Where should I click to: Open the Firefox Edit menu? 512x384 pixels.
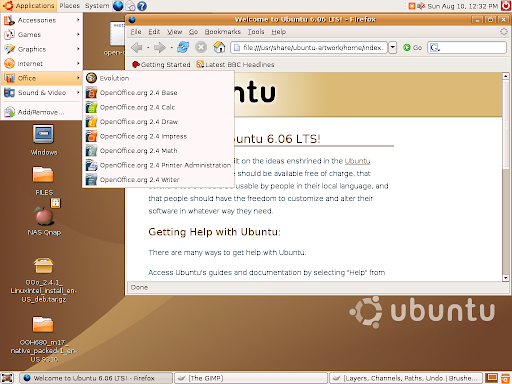pyautogui.click(x=154, y=32)
